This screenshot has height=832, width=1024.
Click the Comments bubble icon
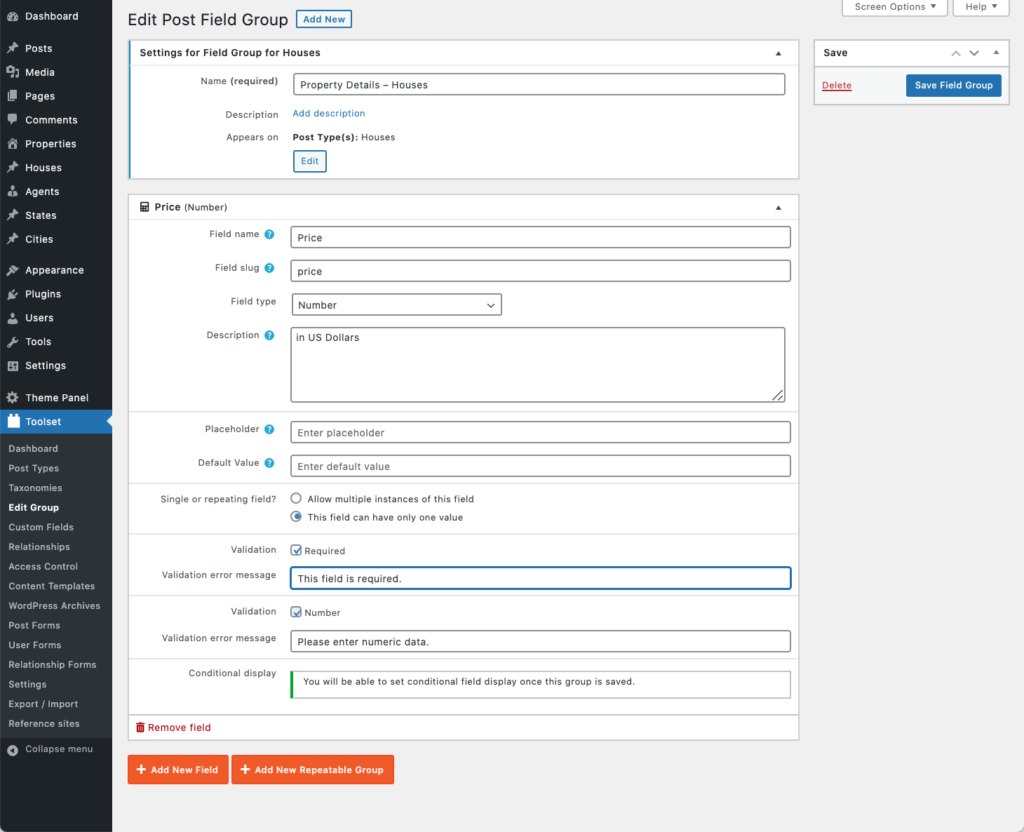pyautogui.click(x=12, y=120)
